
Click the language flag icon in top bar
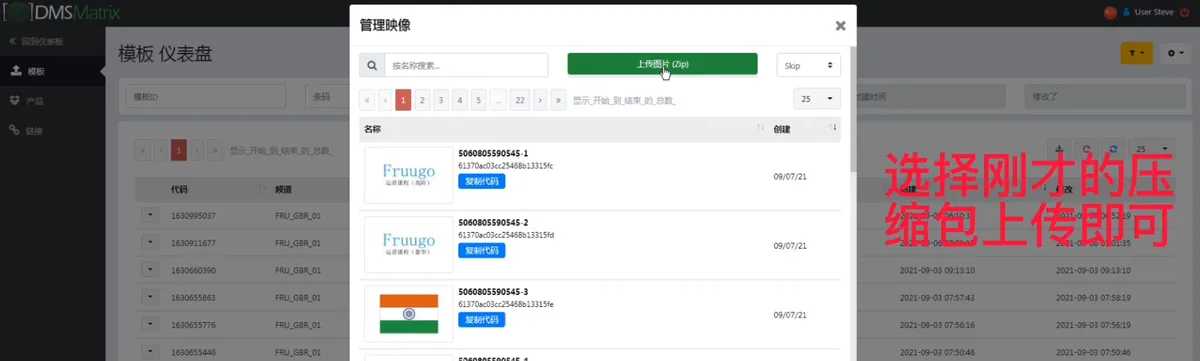click(x=1109, y=12)
